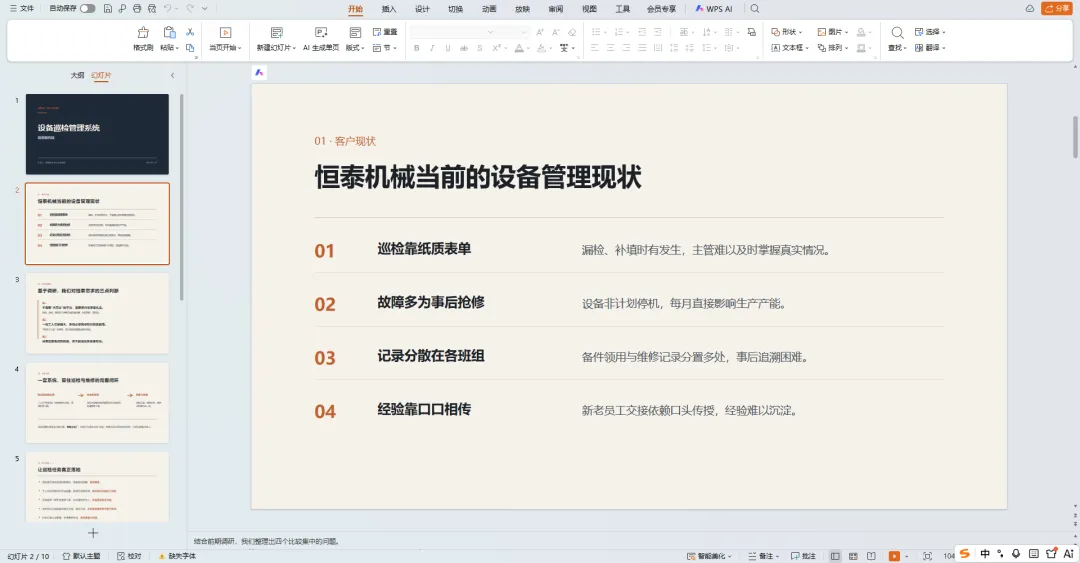The image size is (1080, 563).
Task: Click the fit-to-window zoom icon
Action: coord(927,556)
